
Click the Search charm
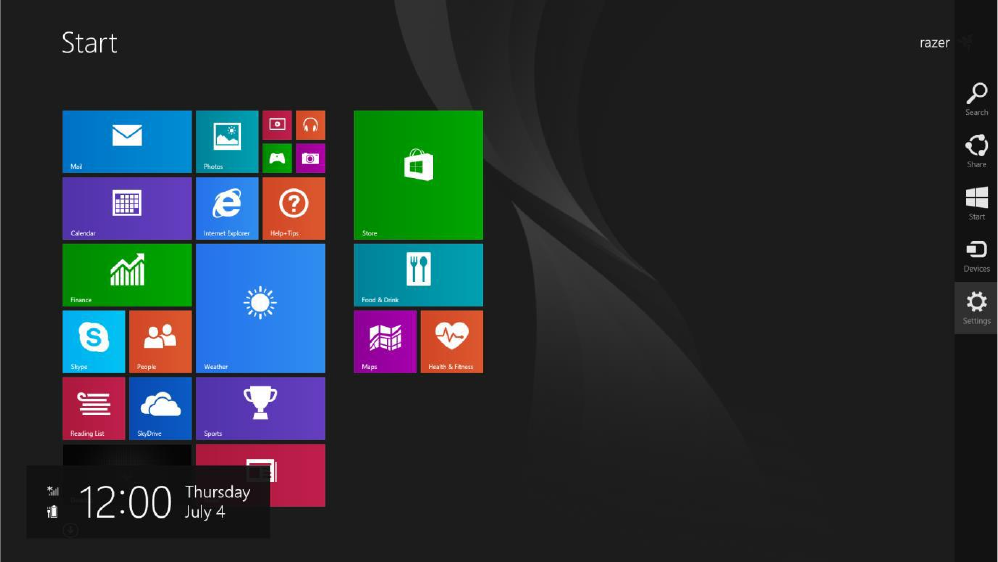click(x=976, y=99)
